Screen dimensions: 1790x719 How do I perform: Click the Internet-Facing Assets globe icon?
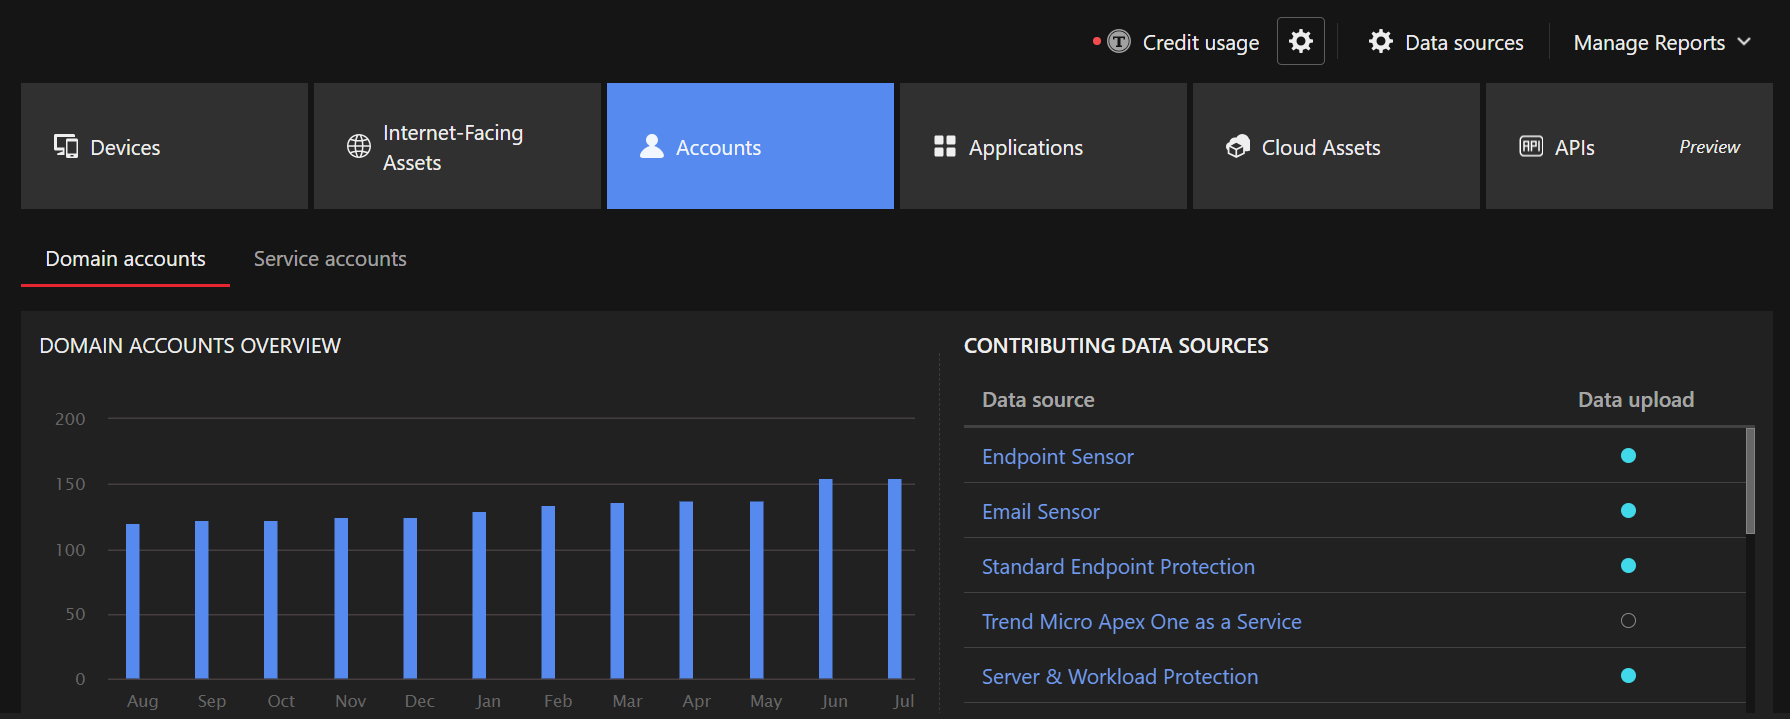(358, 147)
